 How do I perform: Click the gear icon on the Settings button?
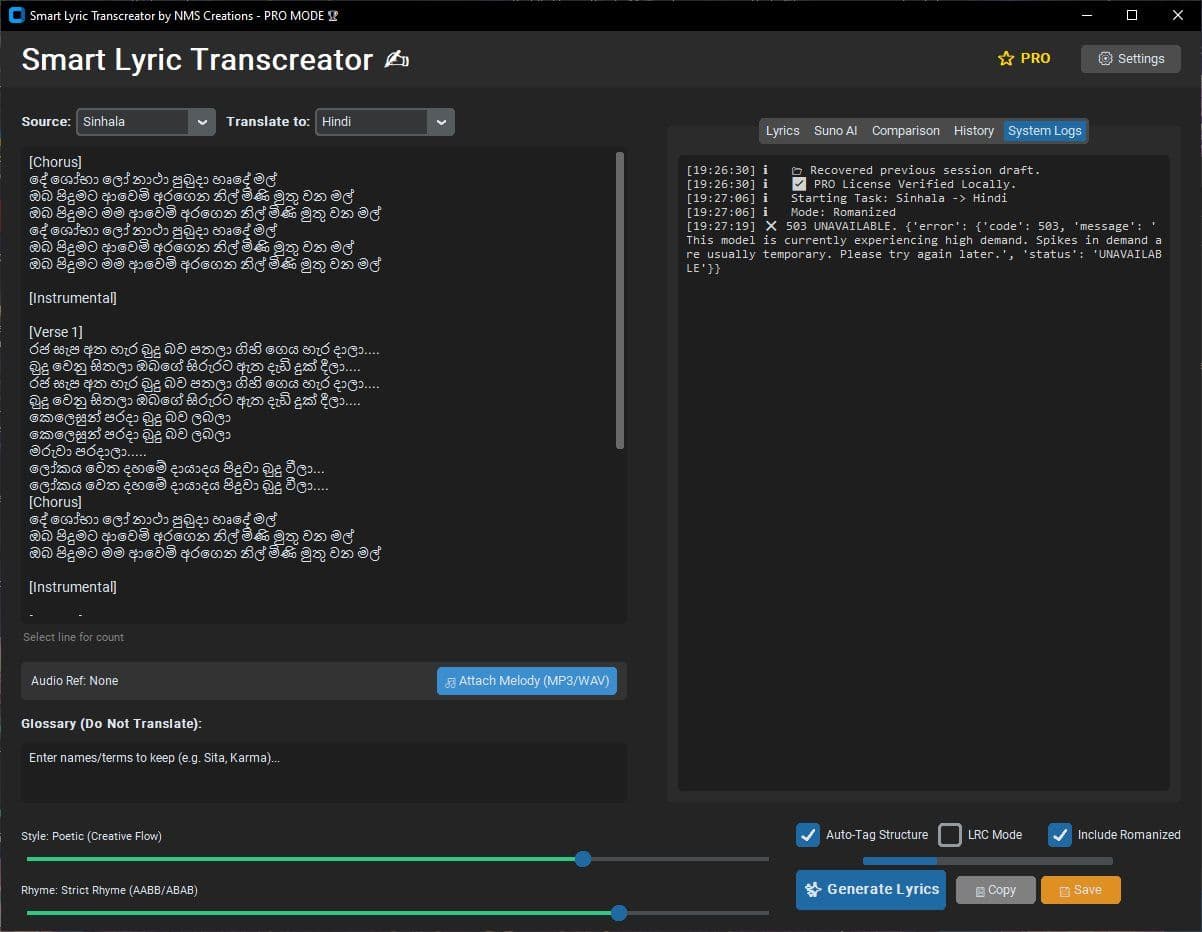pyautogui.click(x=1105, y=59)
